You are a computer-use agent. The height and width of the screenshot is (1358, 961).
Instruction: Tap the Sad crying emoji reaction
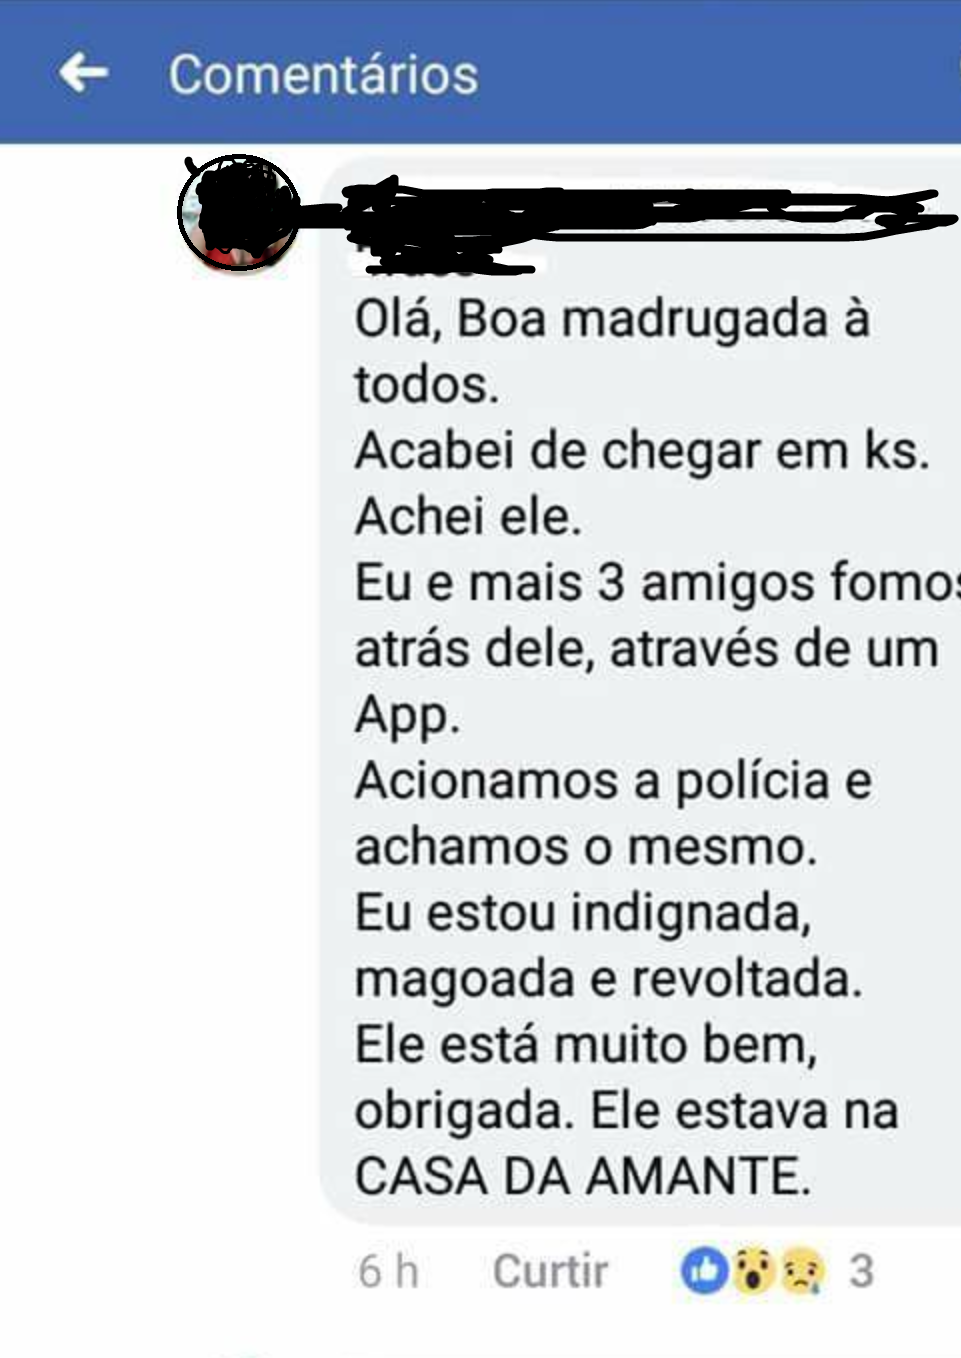tap(803, 1271)
